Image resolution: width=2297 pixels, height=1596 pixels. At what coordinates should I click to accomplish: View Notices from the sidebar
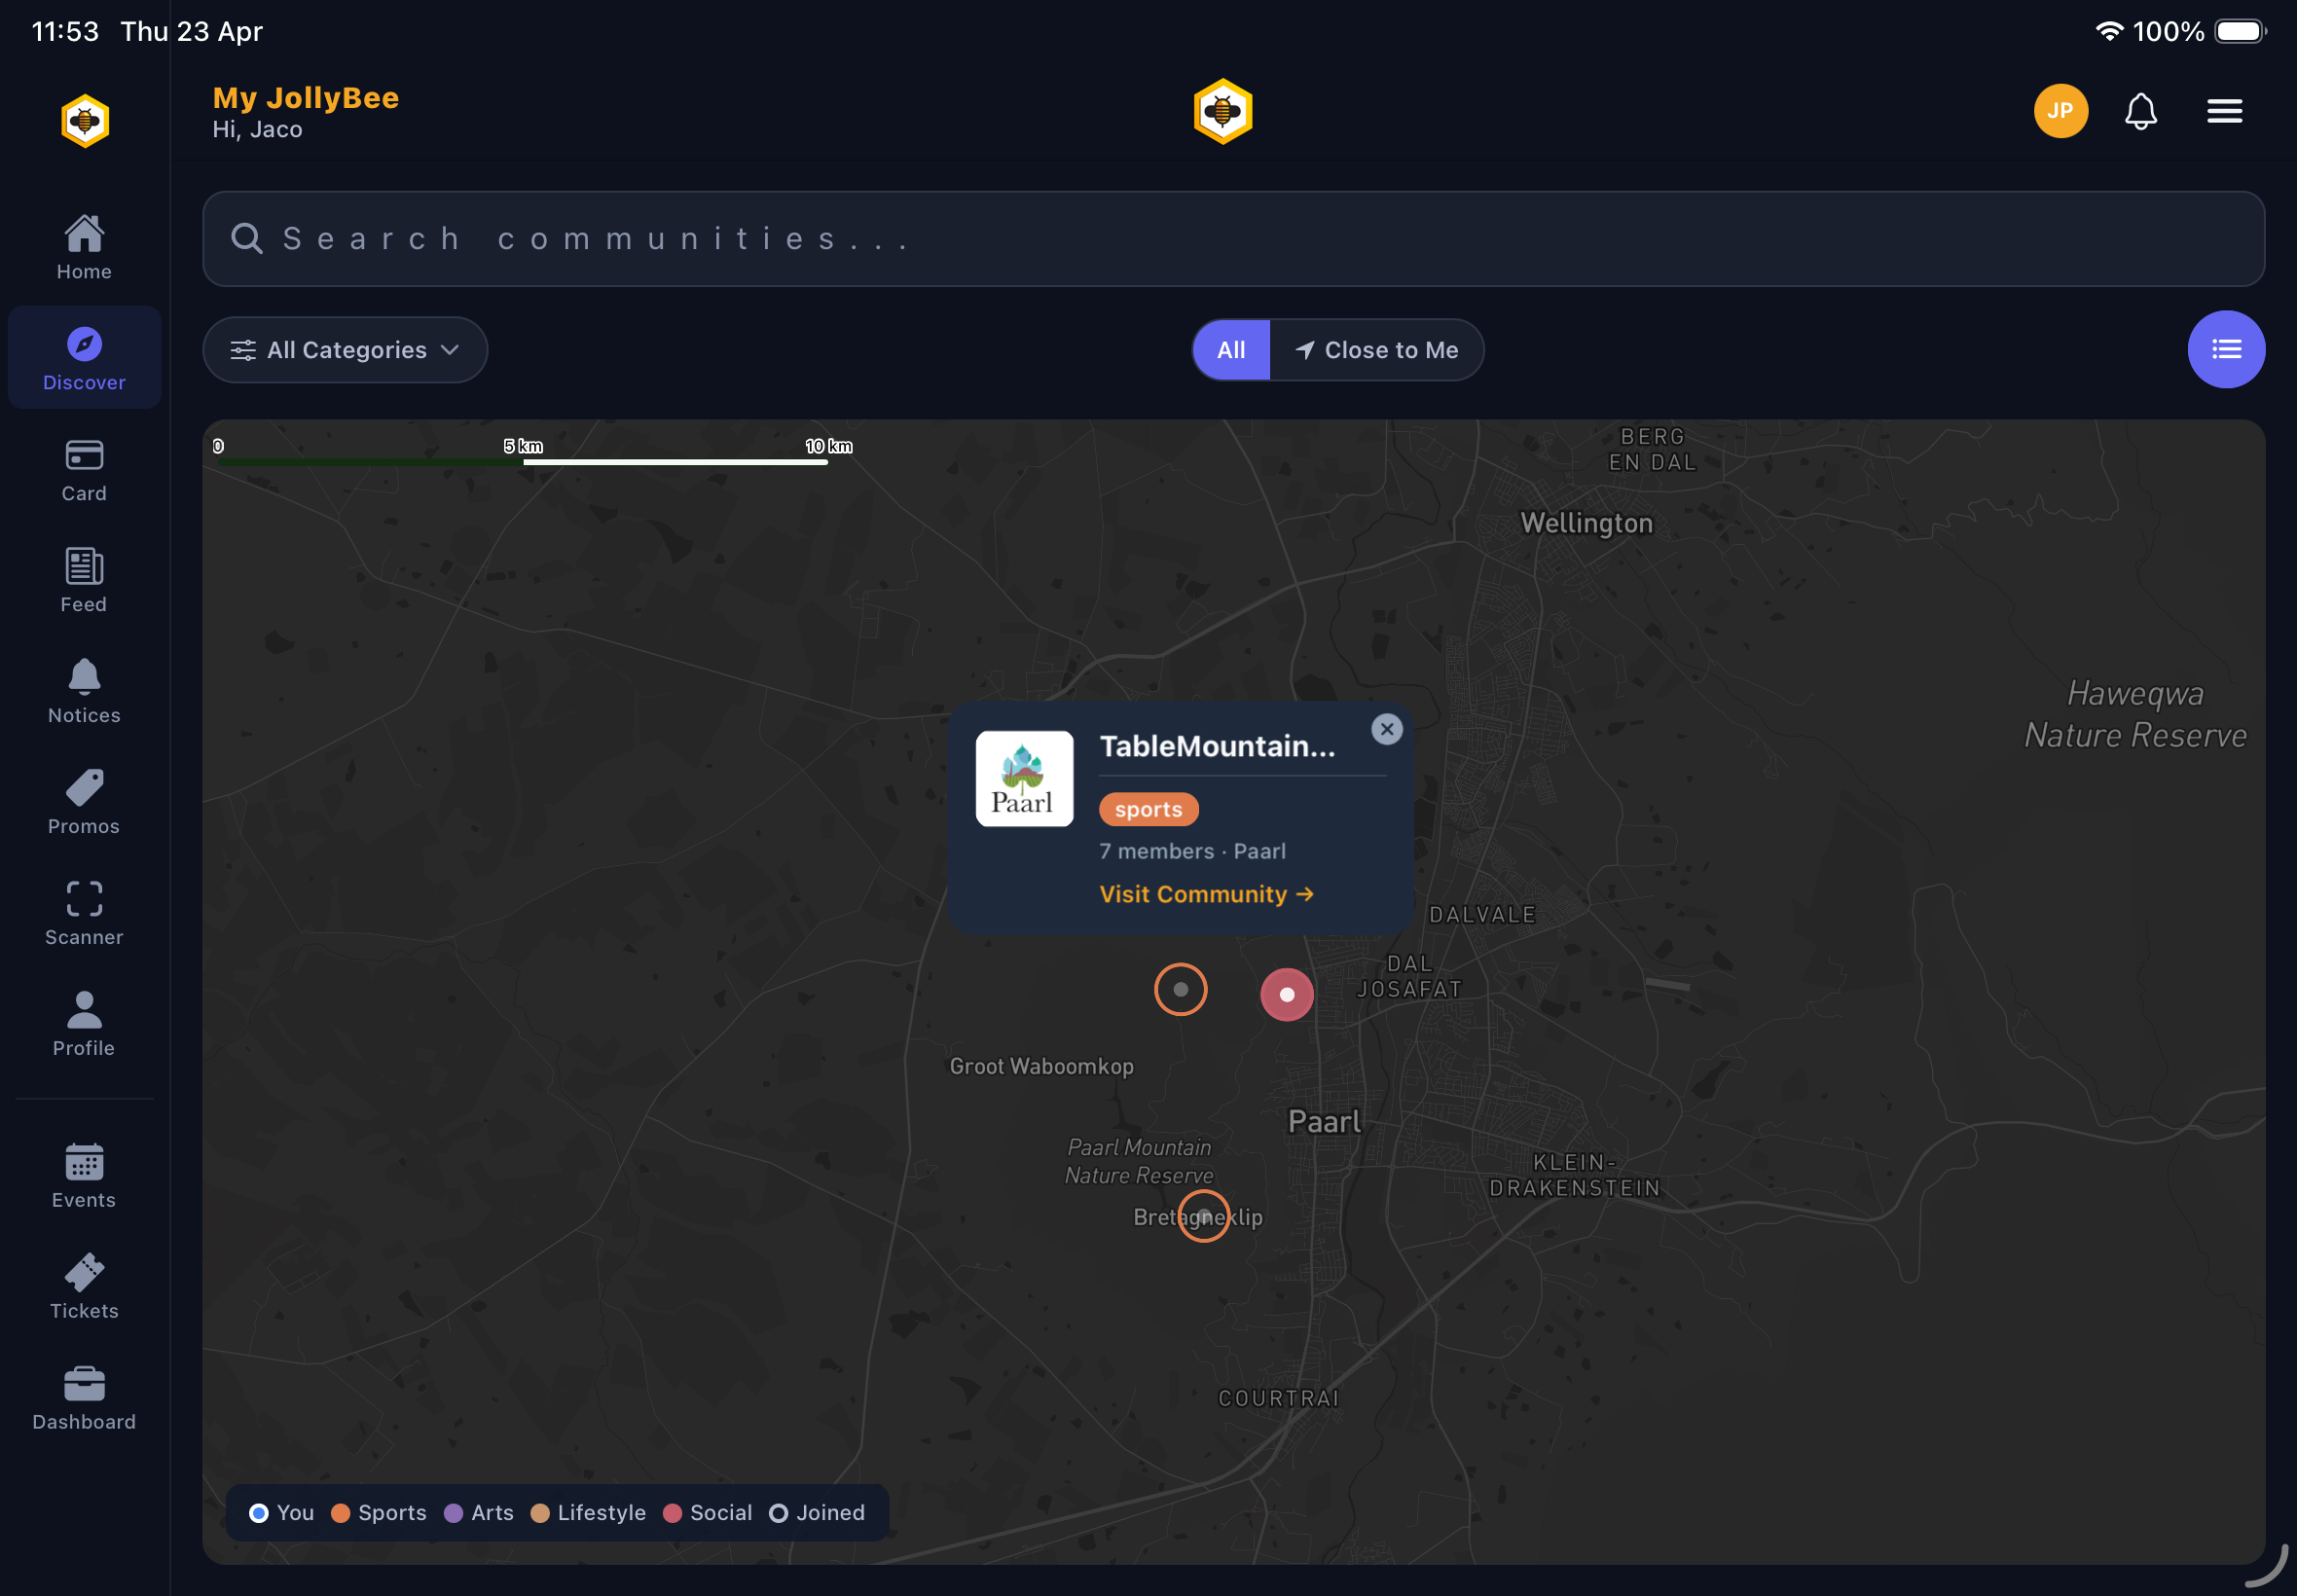[84, 690]
